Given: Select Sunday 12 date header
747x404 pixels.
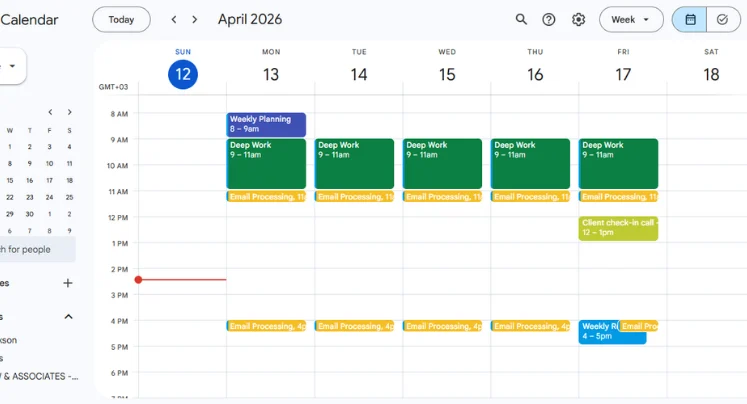Looking at the screenshot, I should click(x=183, y=74).
